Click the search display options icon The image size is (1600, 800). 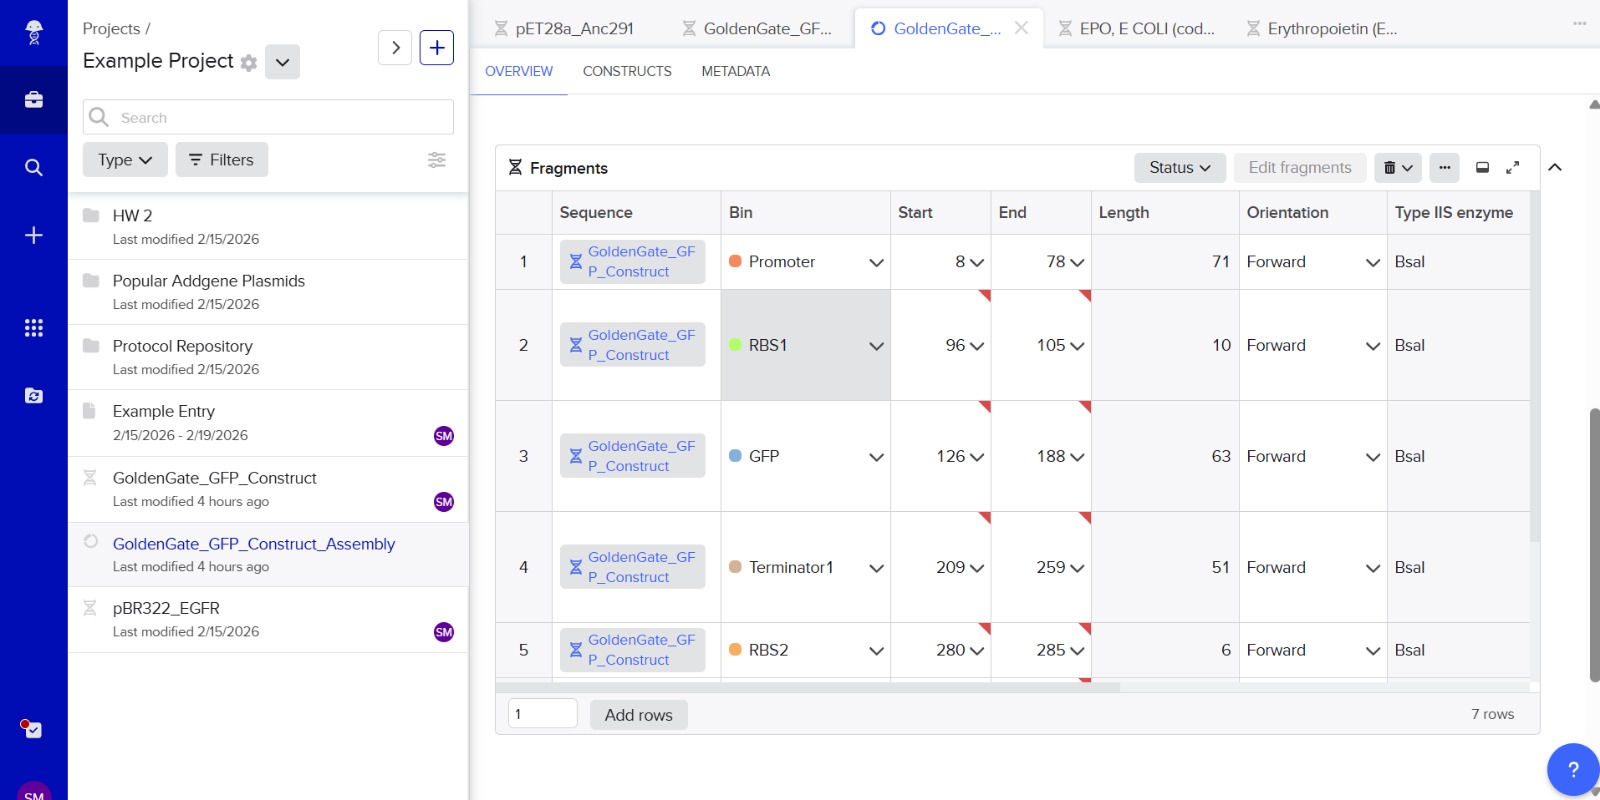pyautogui.click(x=437, y=160)
